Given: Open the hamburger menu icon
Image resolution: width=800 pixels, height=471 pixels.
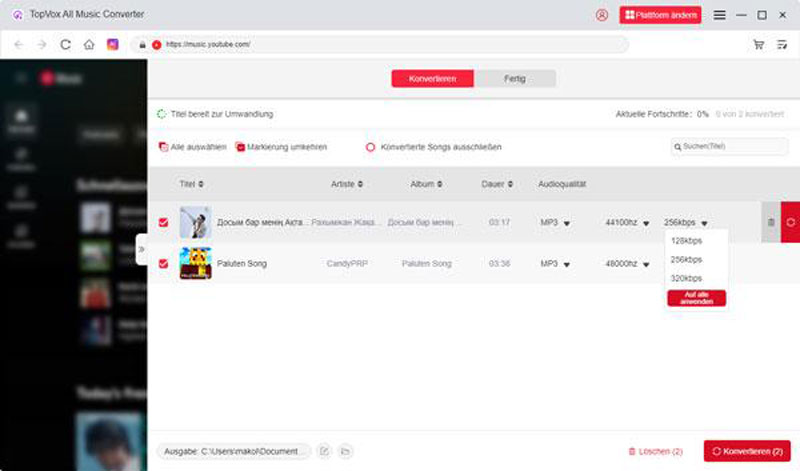Looking at the screenshot, I should pos(719,15).
